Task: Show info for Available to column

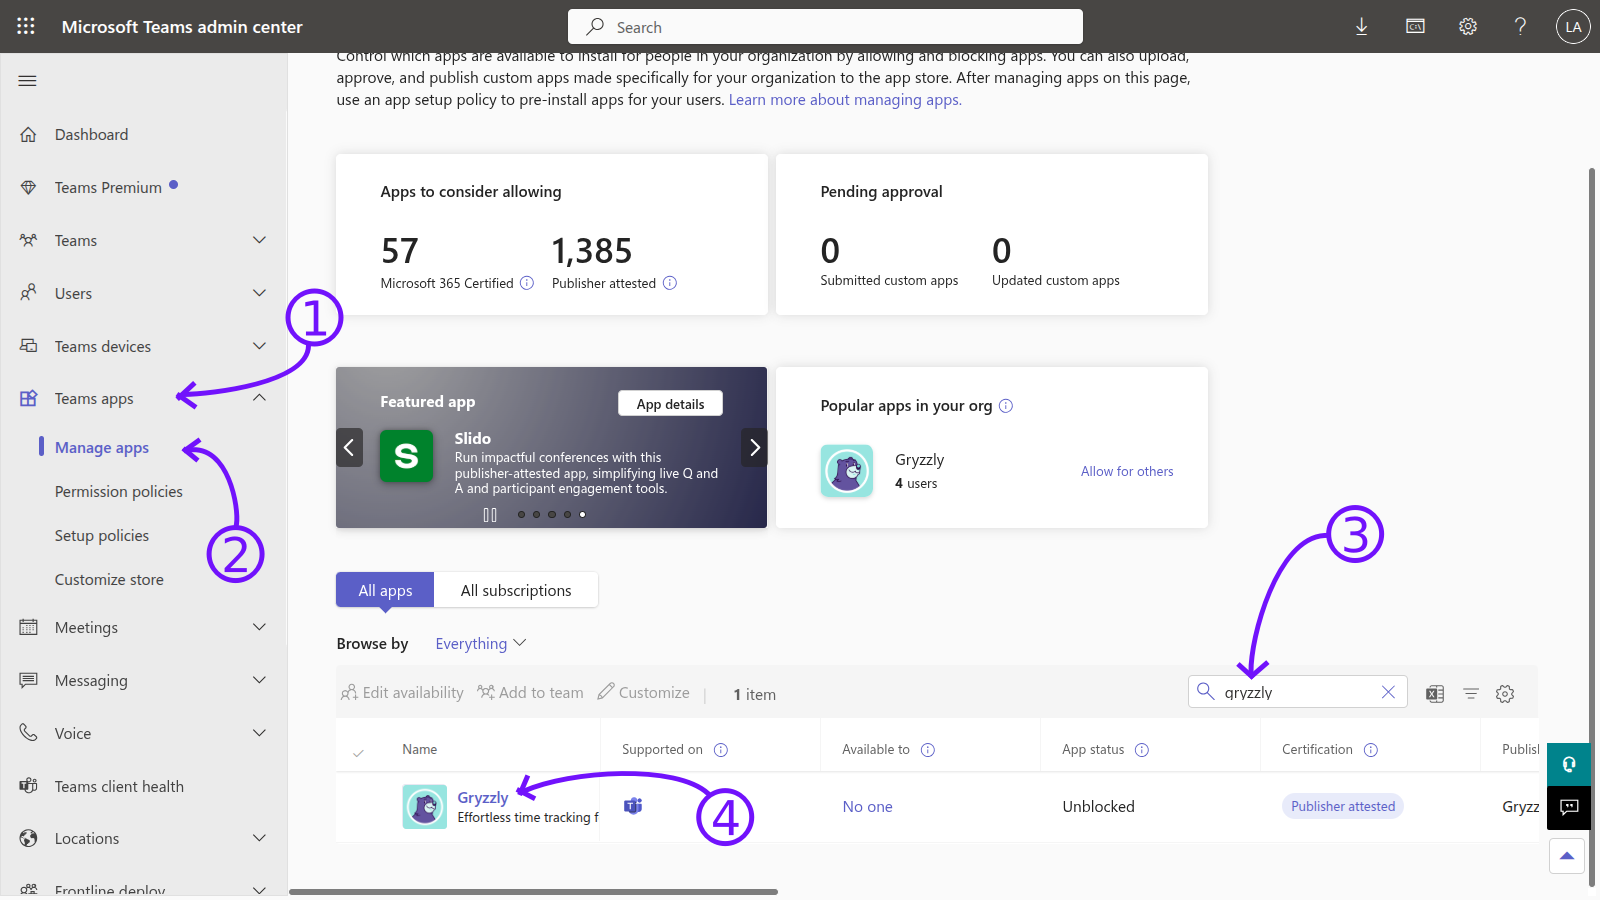Action: coord(928,750)
